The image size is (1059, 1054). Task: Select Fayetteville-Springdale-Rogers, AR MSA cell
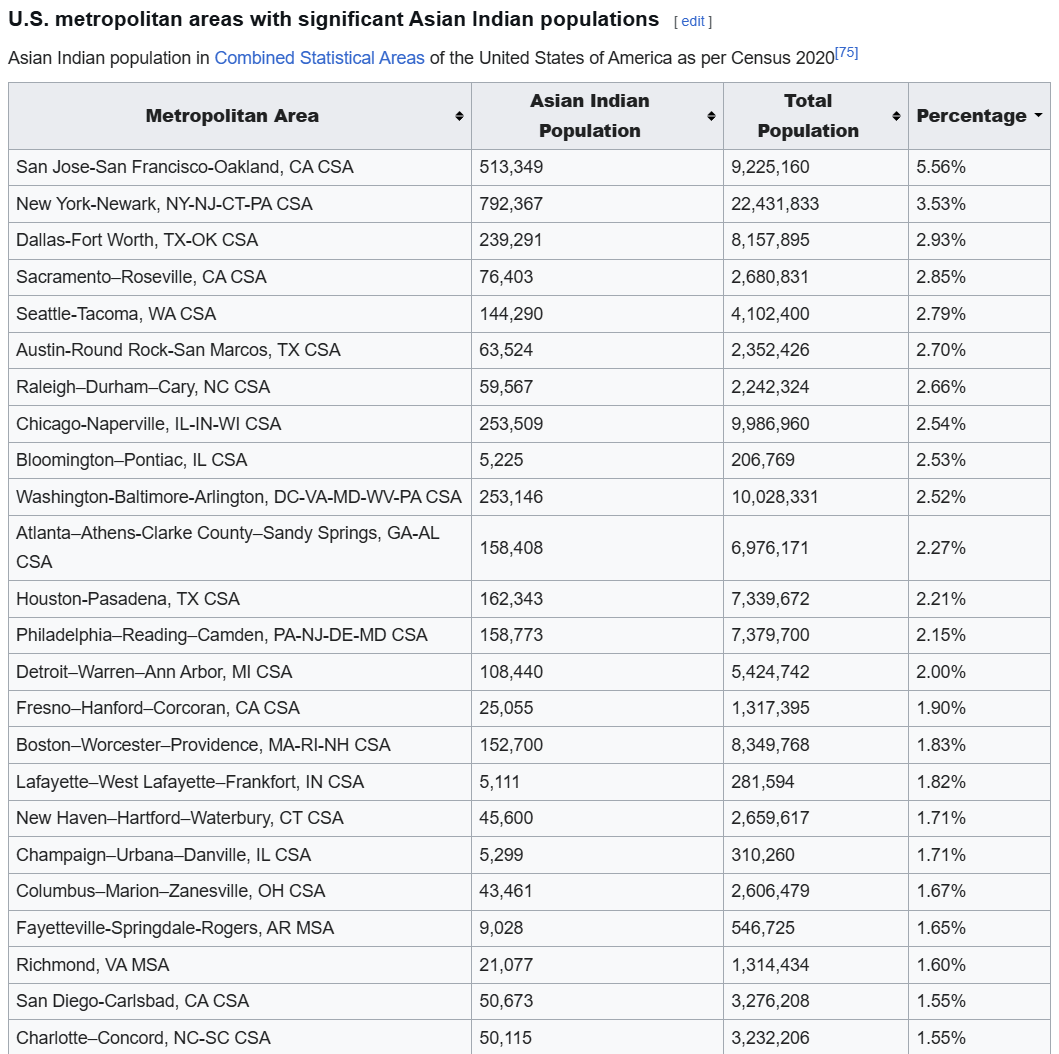point(240,928)
